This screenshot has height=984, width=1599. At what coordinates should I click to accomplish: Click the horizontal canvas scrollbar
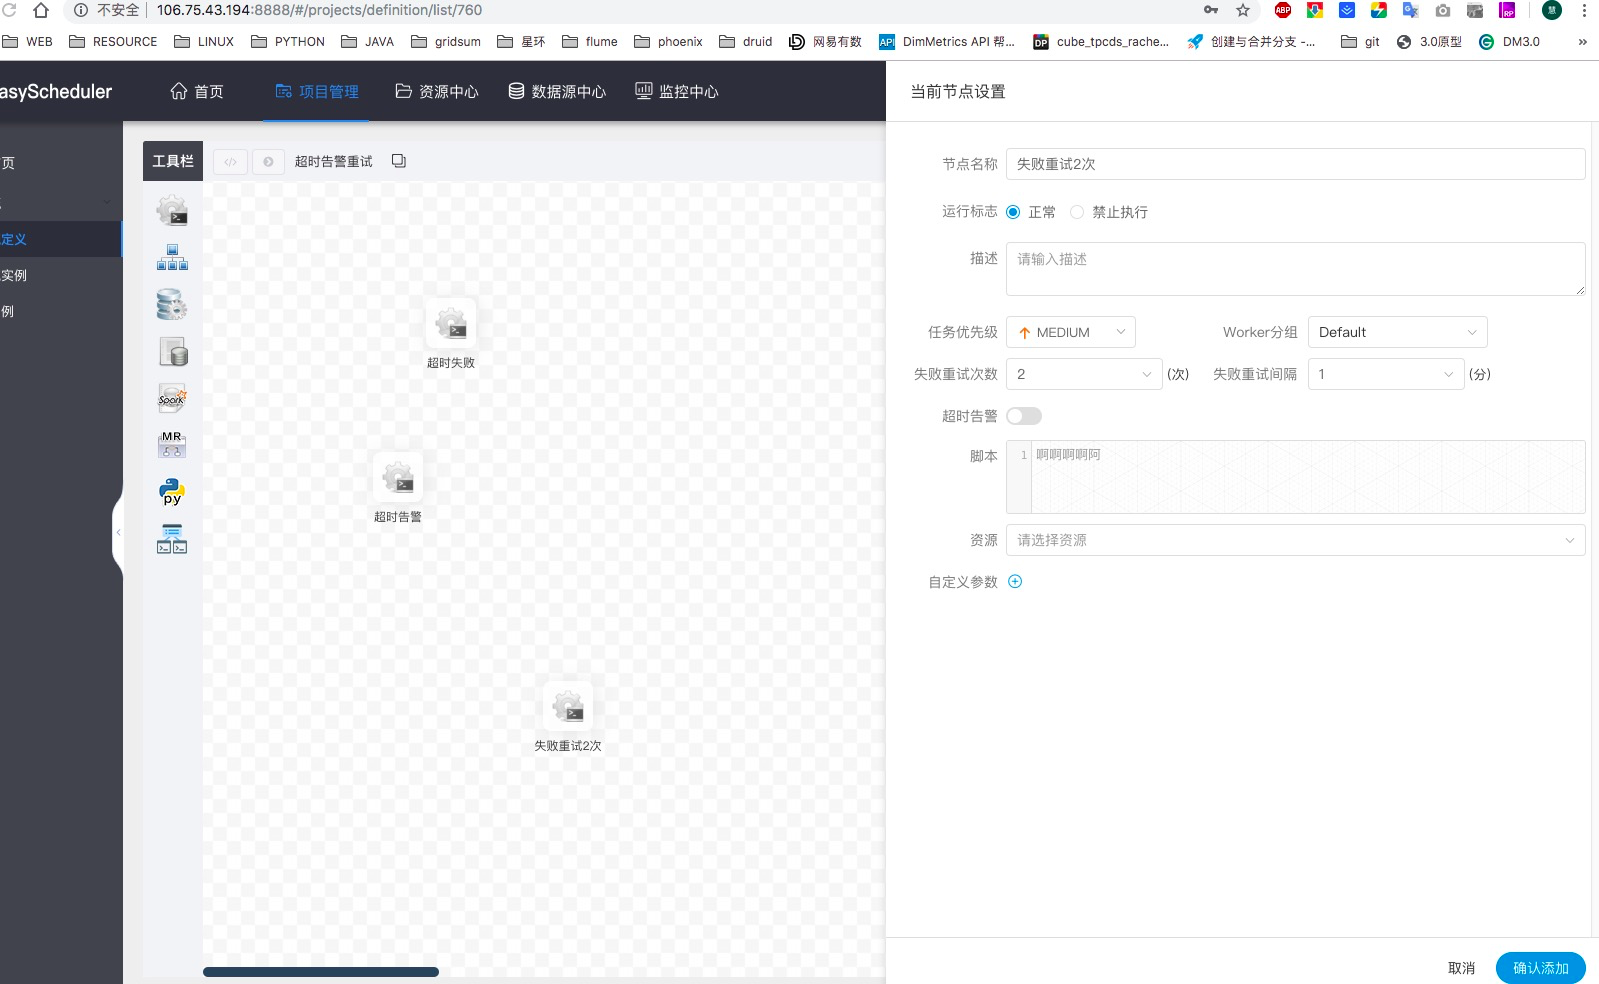[321, 972]
